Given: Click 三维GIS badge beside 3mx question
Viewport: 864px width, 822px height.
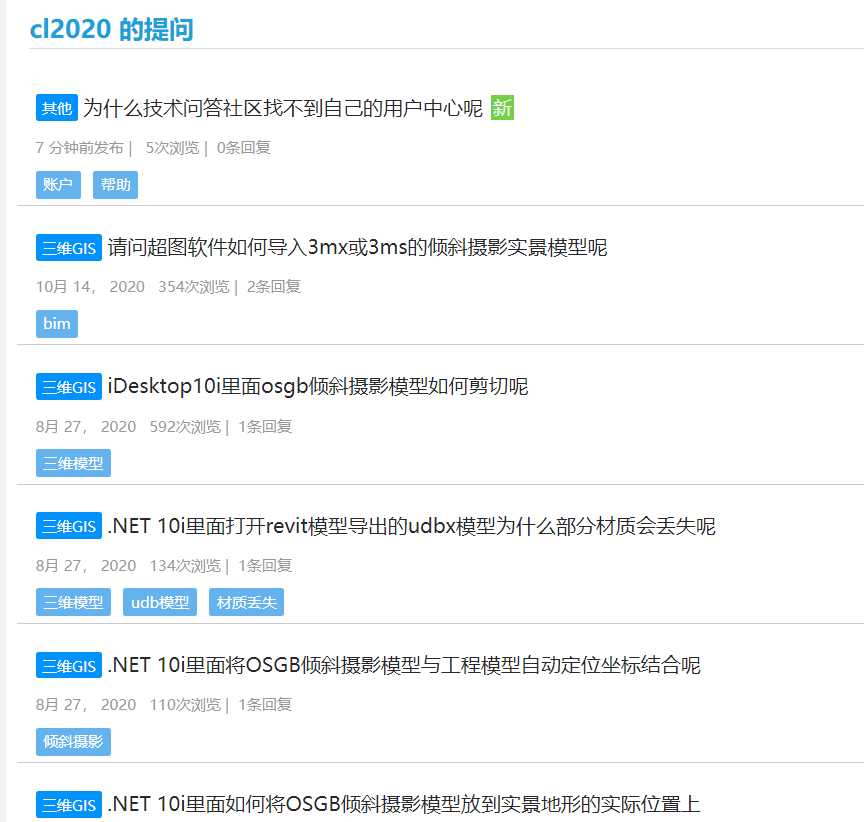Looking at the screenshot, I should click(69, 248).
